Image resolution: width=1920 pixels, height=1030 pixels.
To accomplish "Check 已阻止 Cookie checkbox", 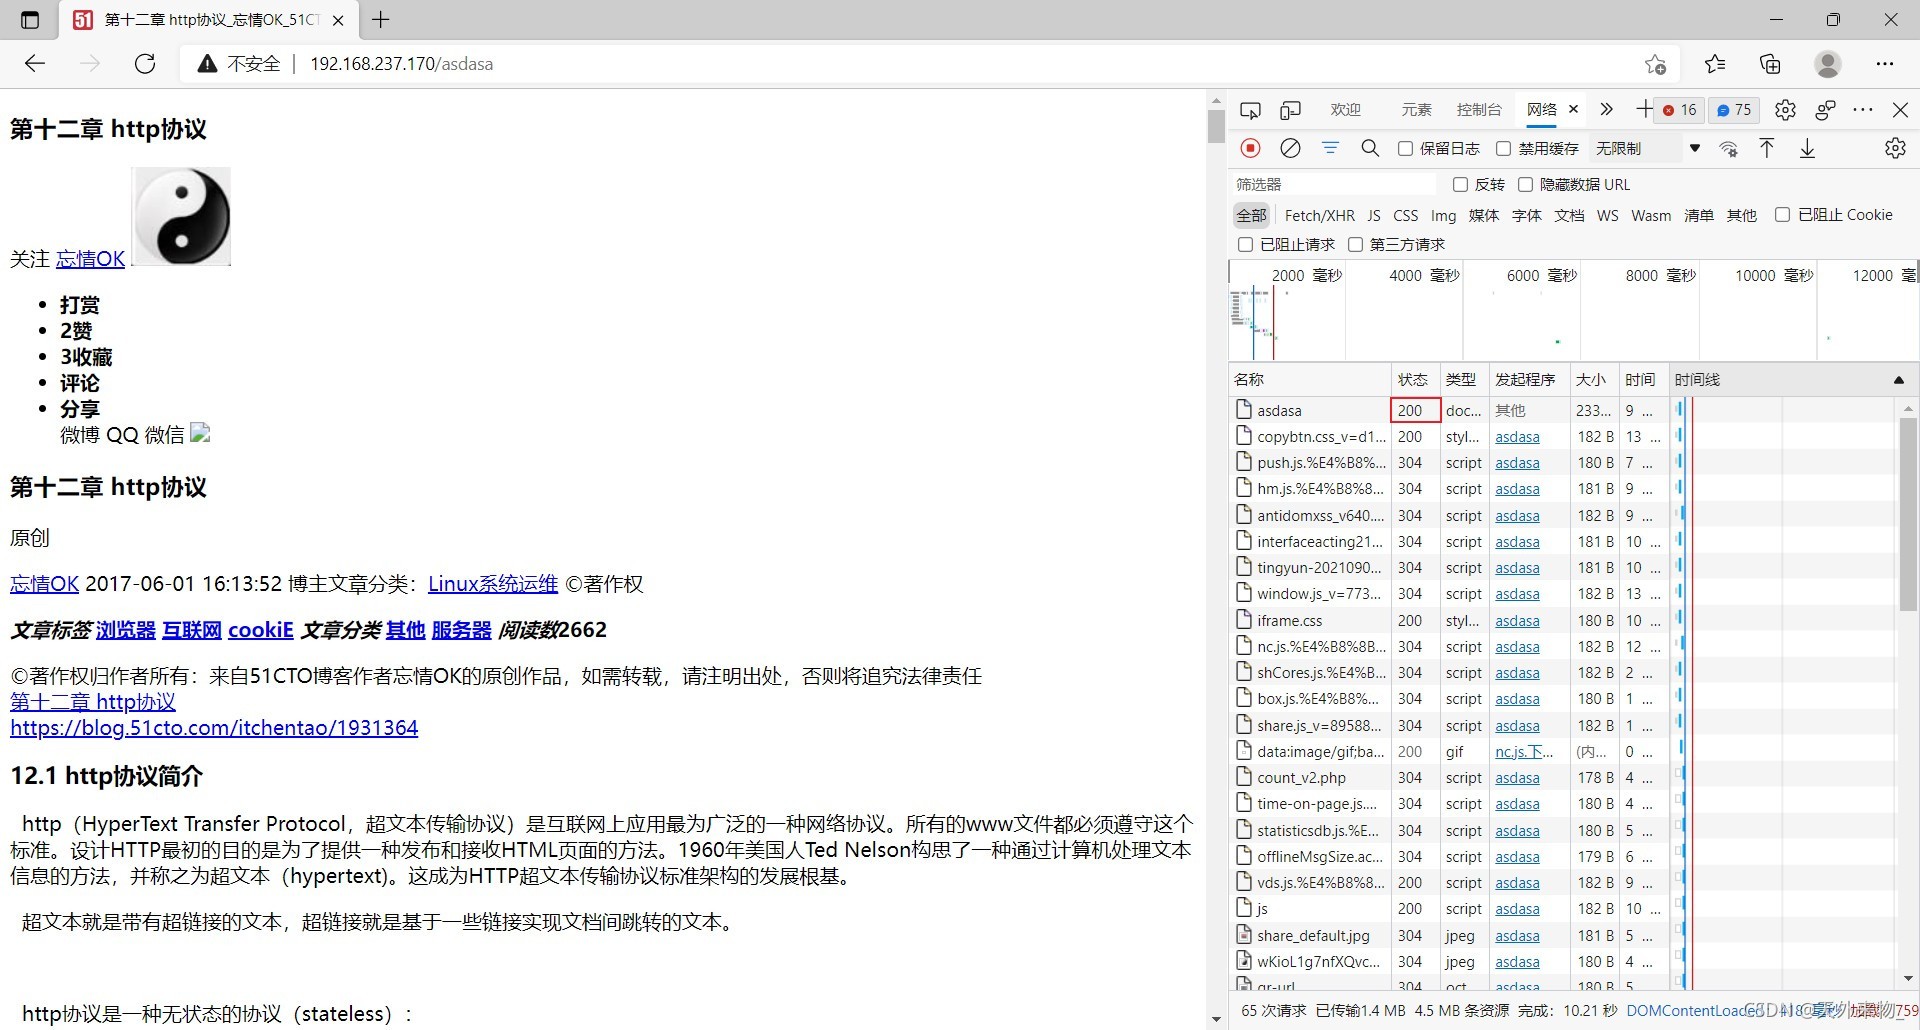I will click(x=1782, y=214).
